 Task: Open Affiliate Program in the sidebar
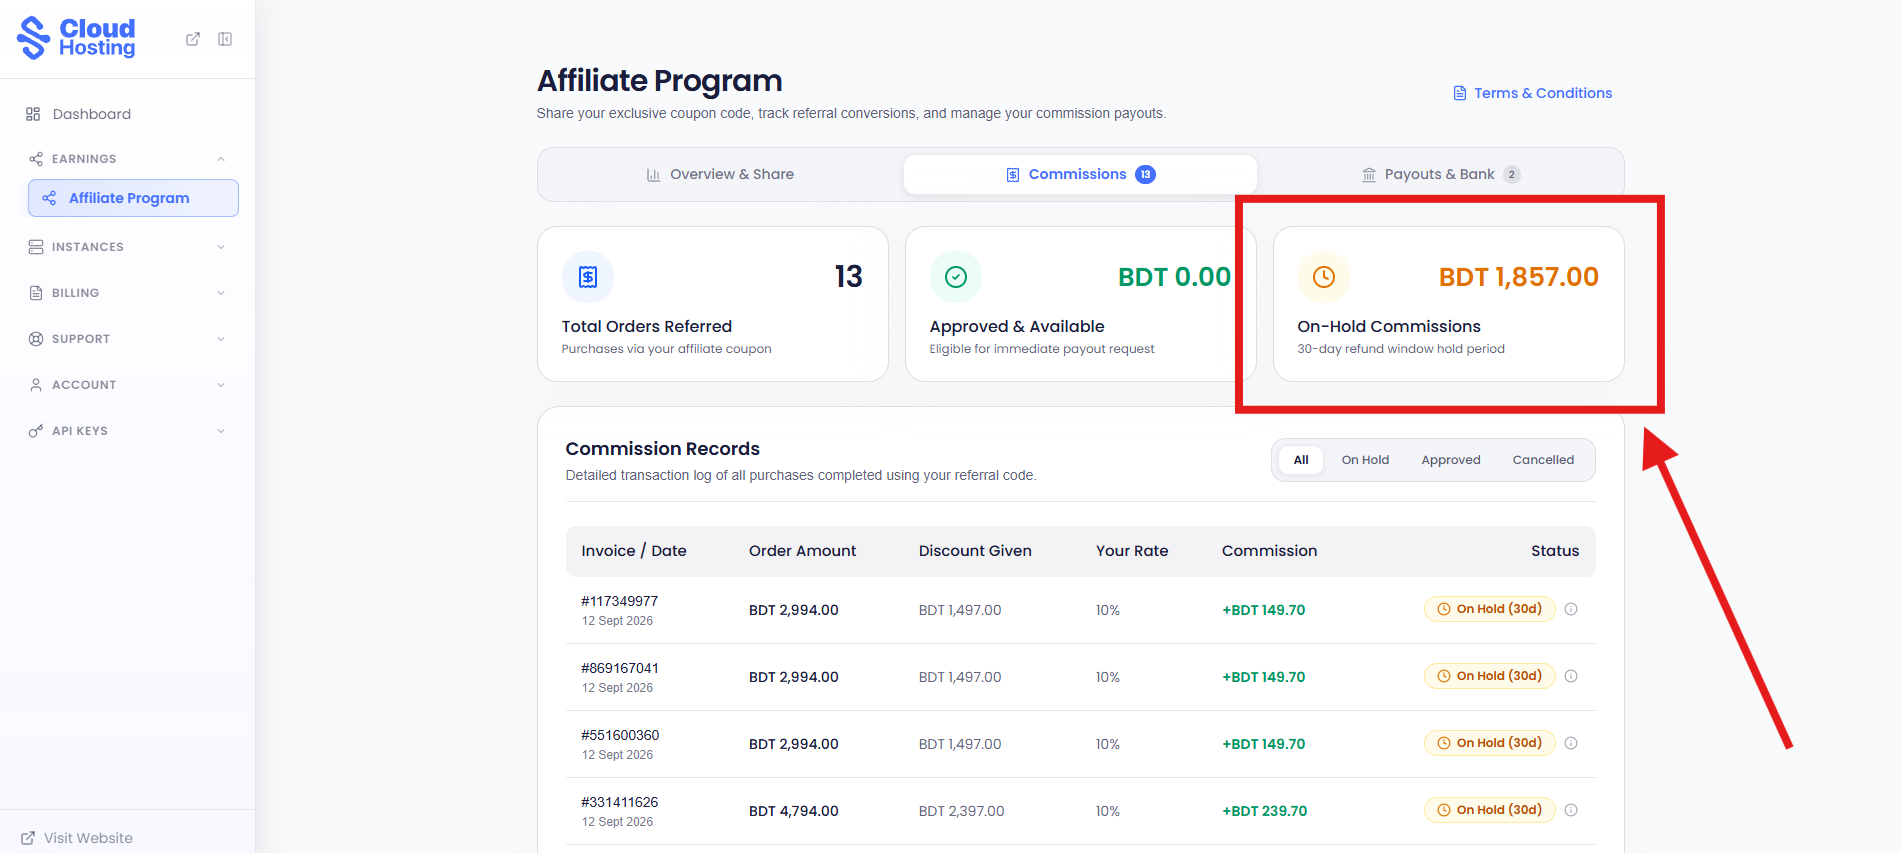point(133,198)
